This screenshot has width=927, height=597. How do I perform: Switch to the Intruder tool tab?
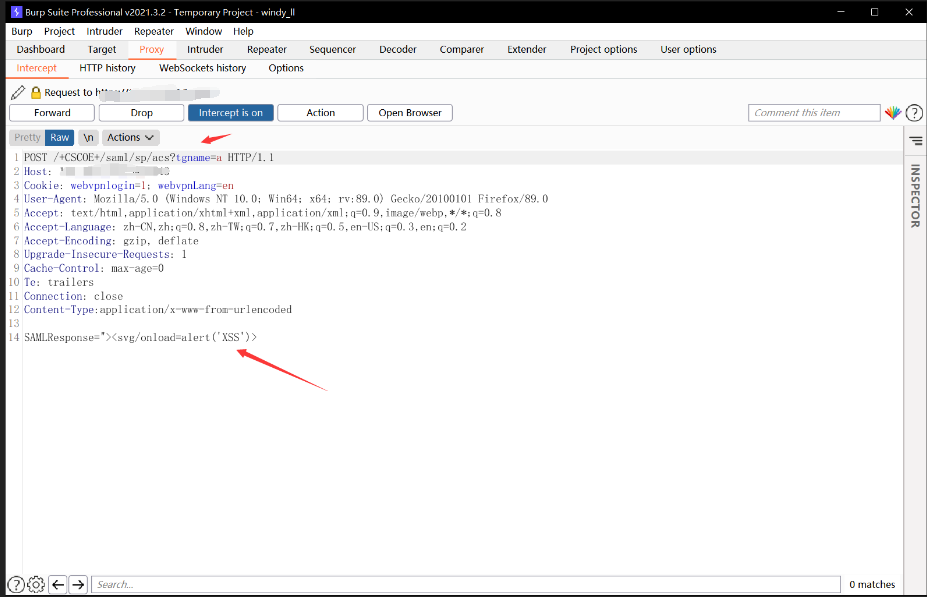[x=205, y=50]
